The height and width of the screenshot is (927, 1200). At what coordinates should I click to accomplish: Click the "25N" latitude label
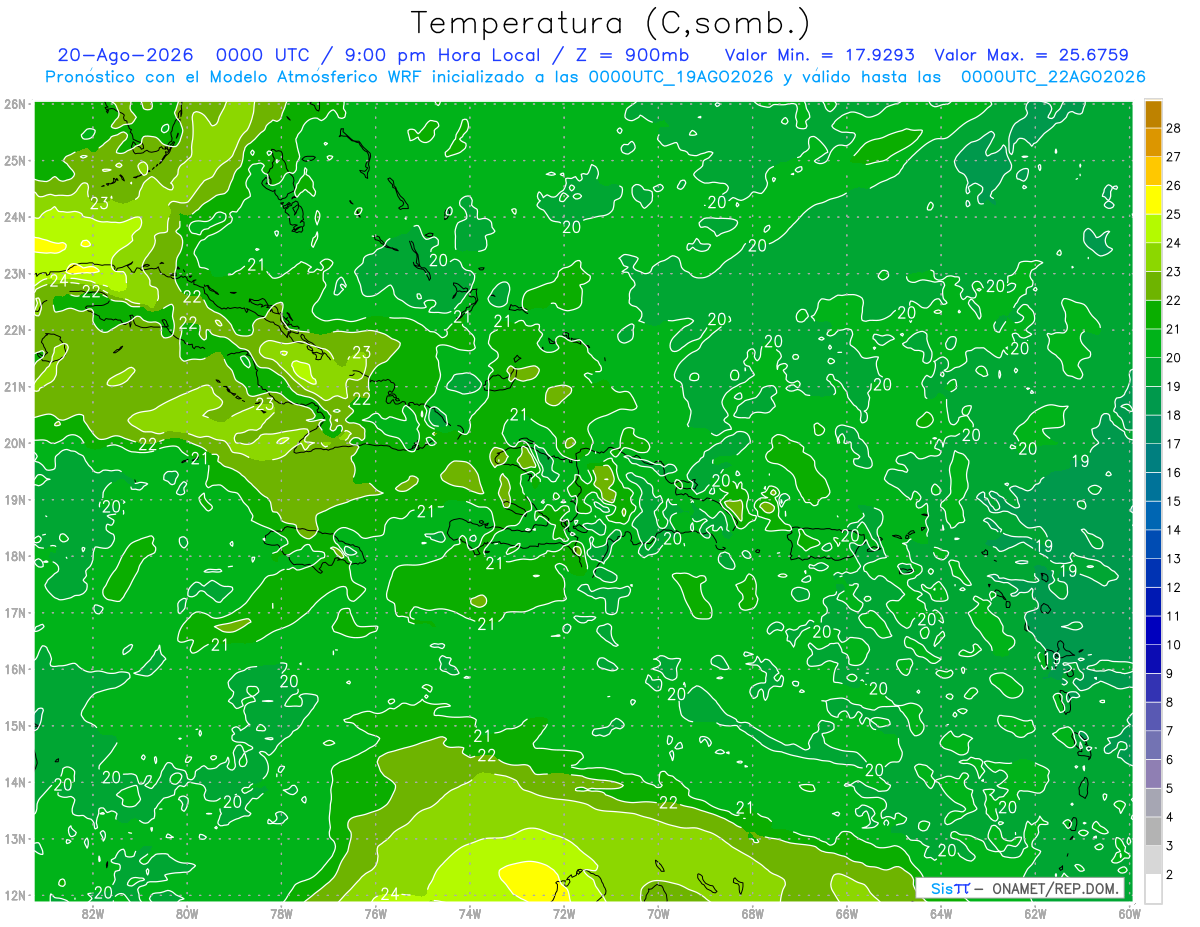click(15, 160)
